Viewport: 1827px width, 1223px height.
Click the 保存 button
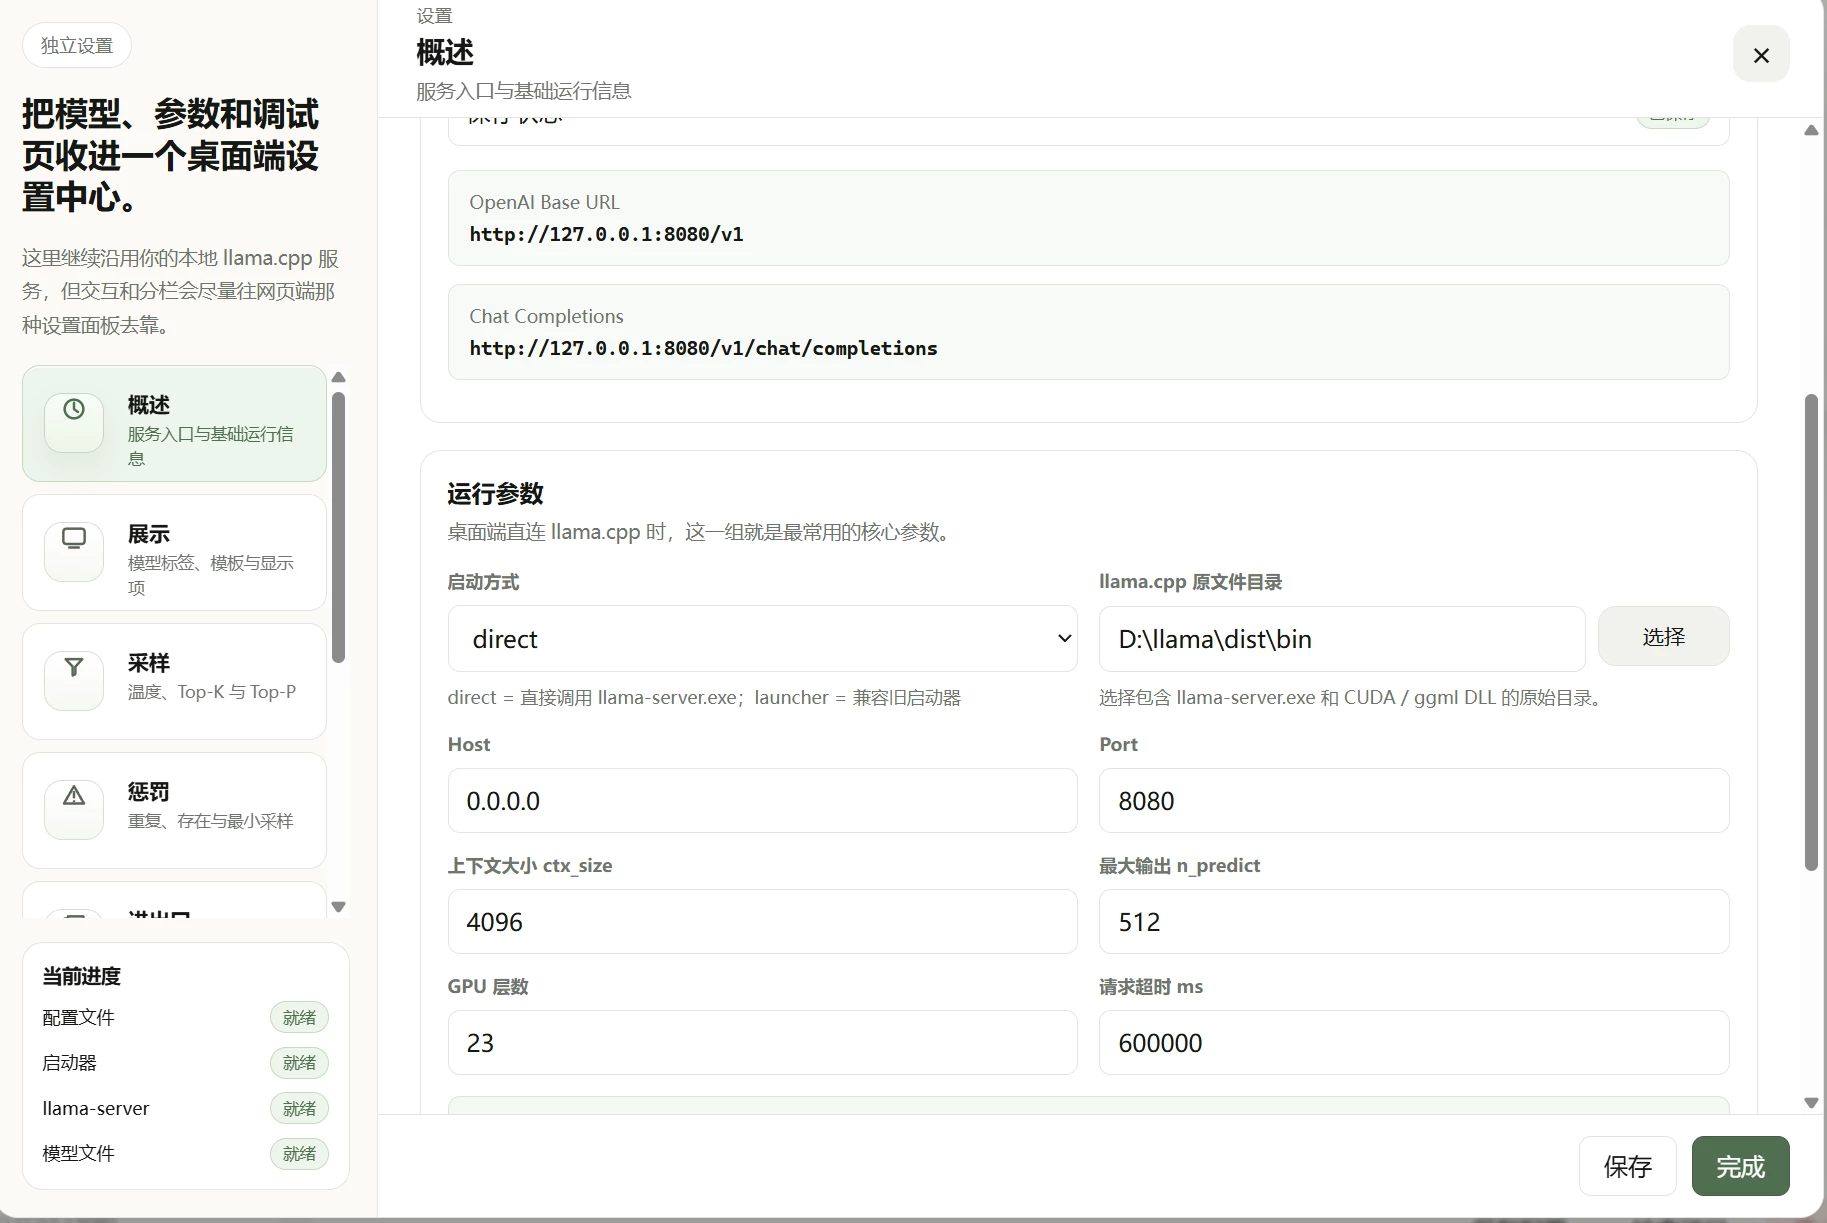(1627, 1166)
